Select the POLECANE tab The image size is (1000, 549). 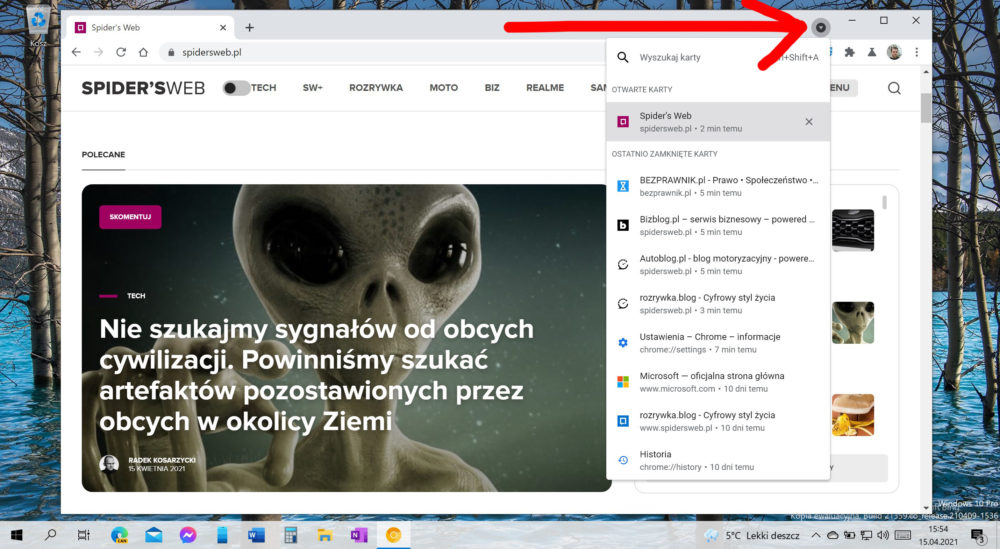[103, 155]
